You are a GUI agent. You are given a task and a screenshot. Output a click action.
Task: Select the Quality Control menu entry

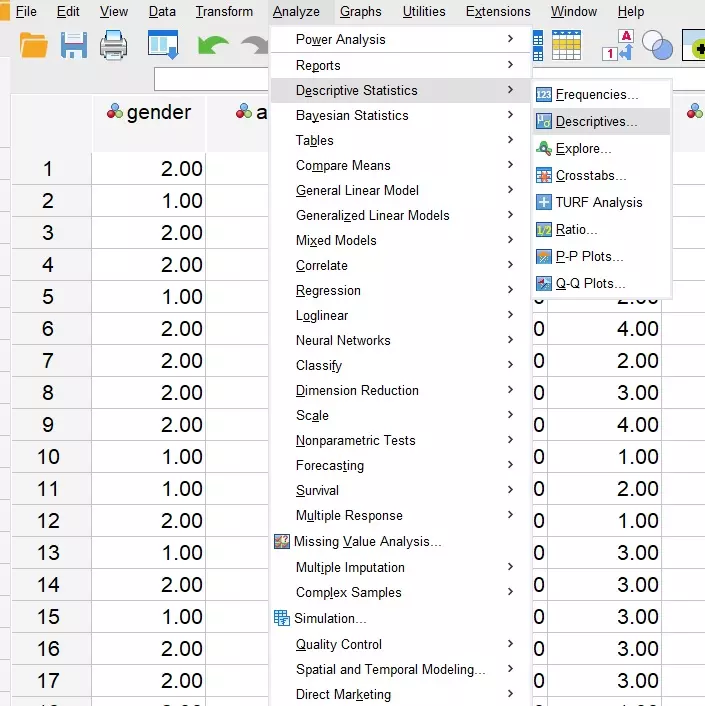click(401, 644)
